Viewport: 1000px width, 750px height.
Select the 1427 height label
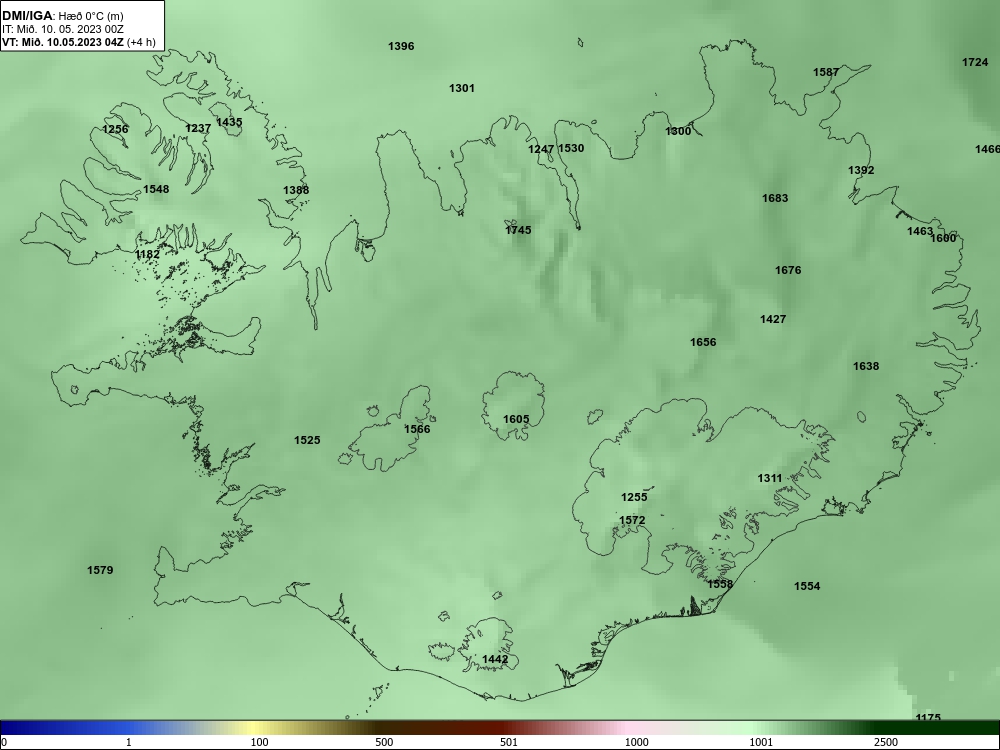pyautogui.click(x=773, y=319)
